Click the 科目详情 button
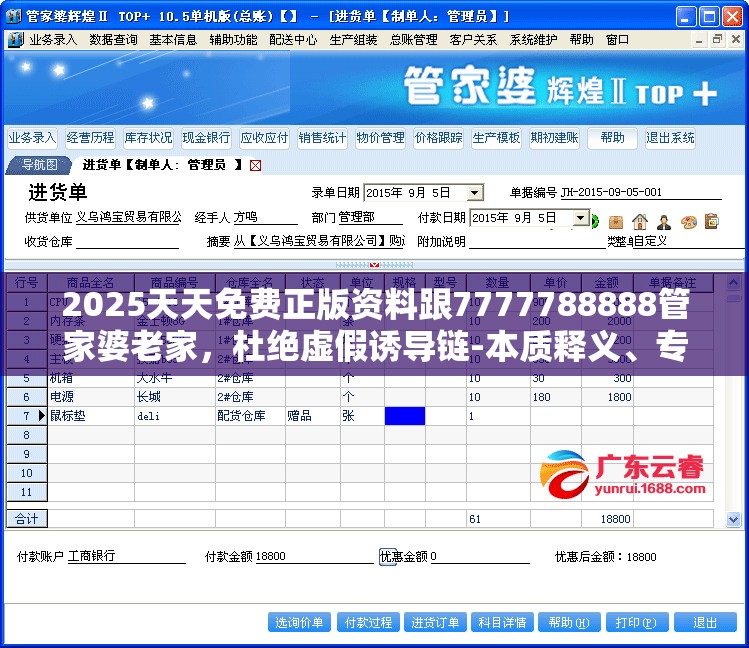 coord(502,622)
